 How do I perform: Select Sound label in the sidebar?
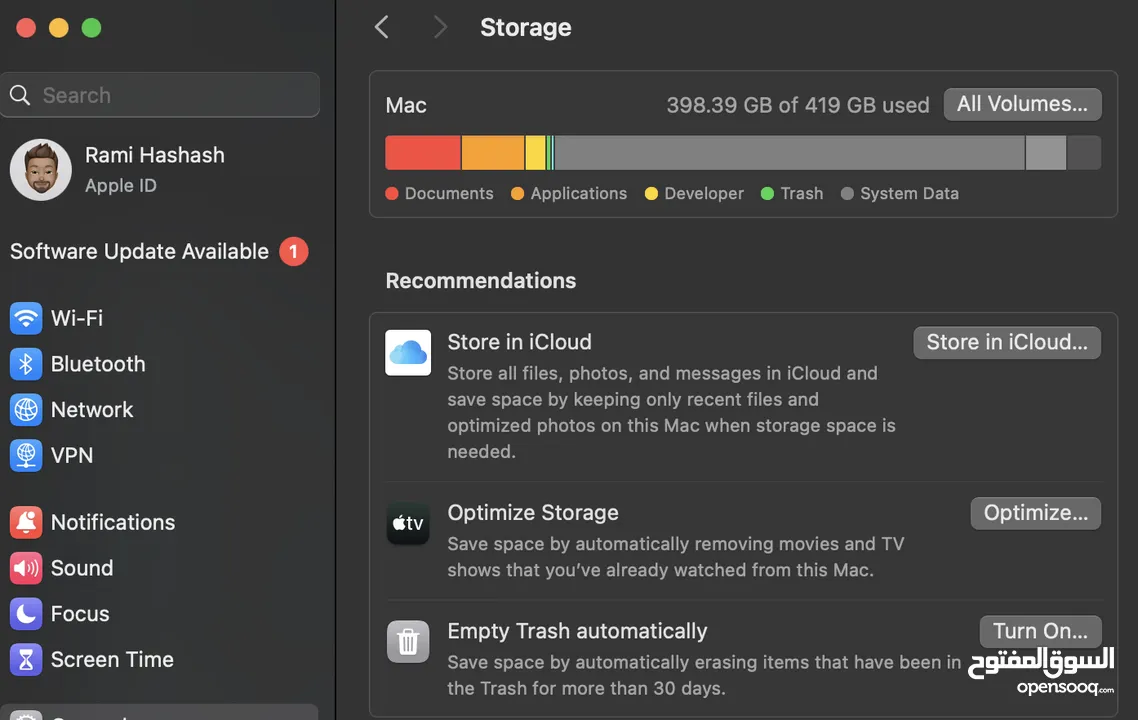click(82, 568)
